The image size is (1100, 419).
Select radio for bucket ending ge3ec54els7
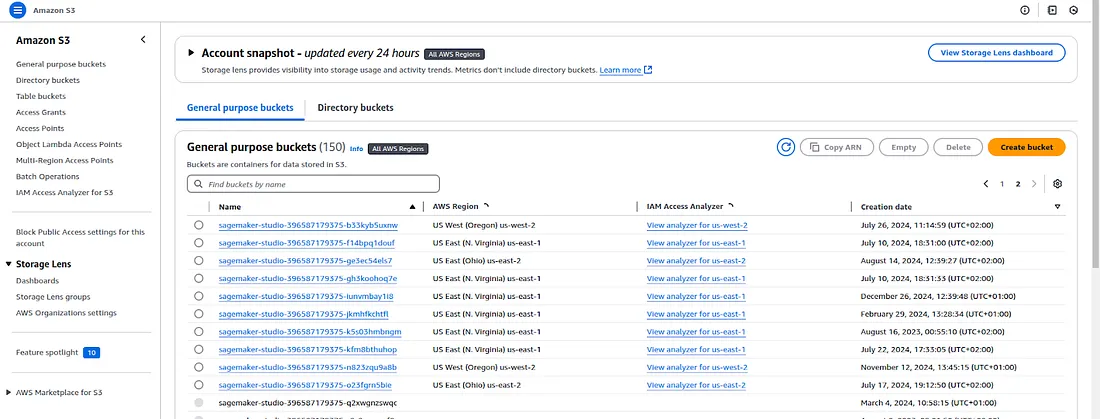[x=199, y=260]
